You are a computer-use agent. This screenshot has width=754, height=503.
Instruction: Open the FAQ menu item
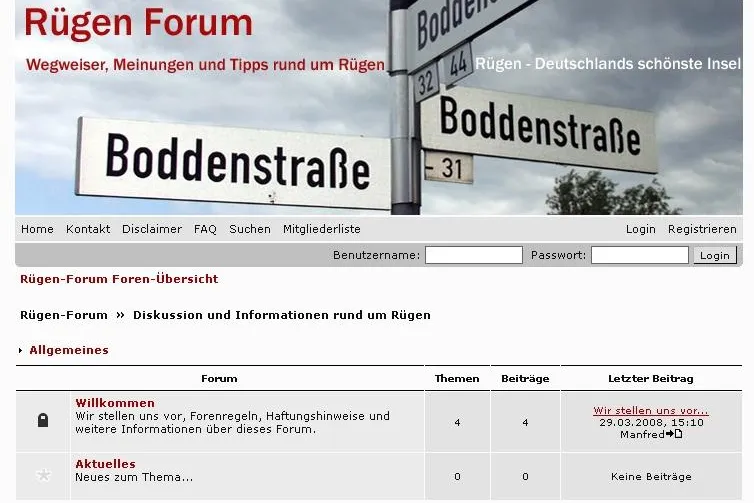click(x=205, y=229)
